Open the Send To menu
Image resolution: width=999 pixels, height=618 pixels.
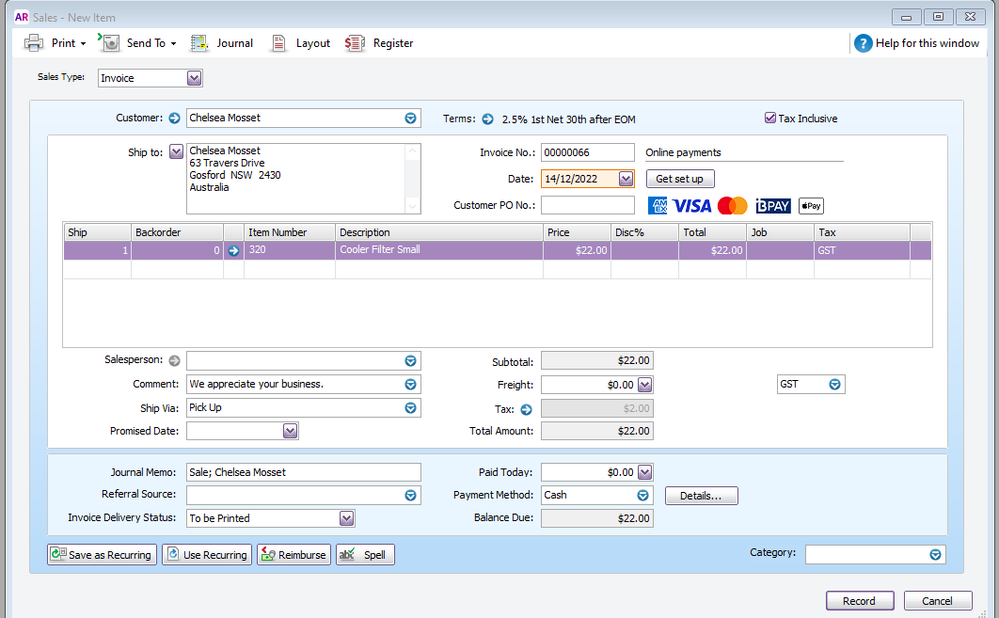point(110,43)
